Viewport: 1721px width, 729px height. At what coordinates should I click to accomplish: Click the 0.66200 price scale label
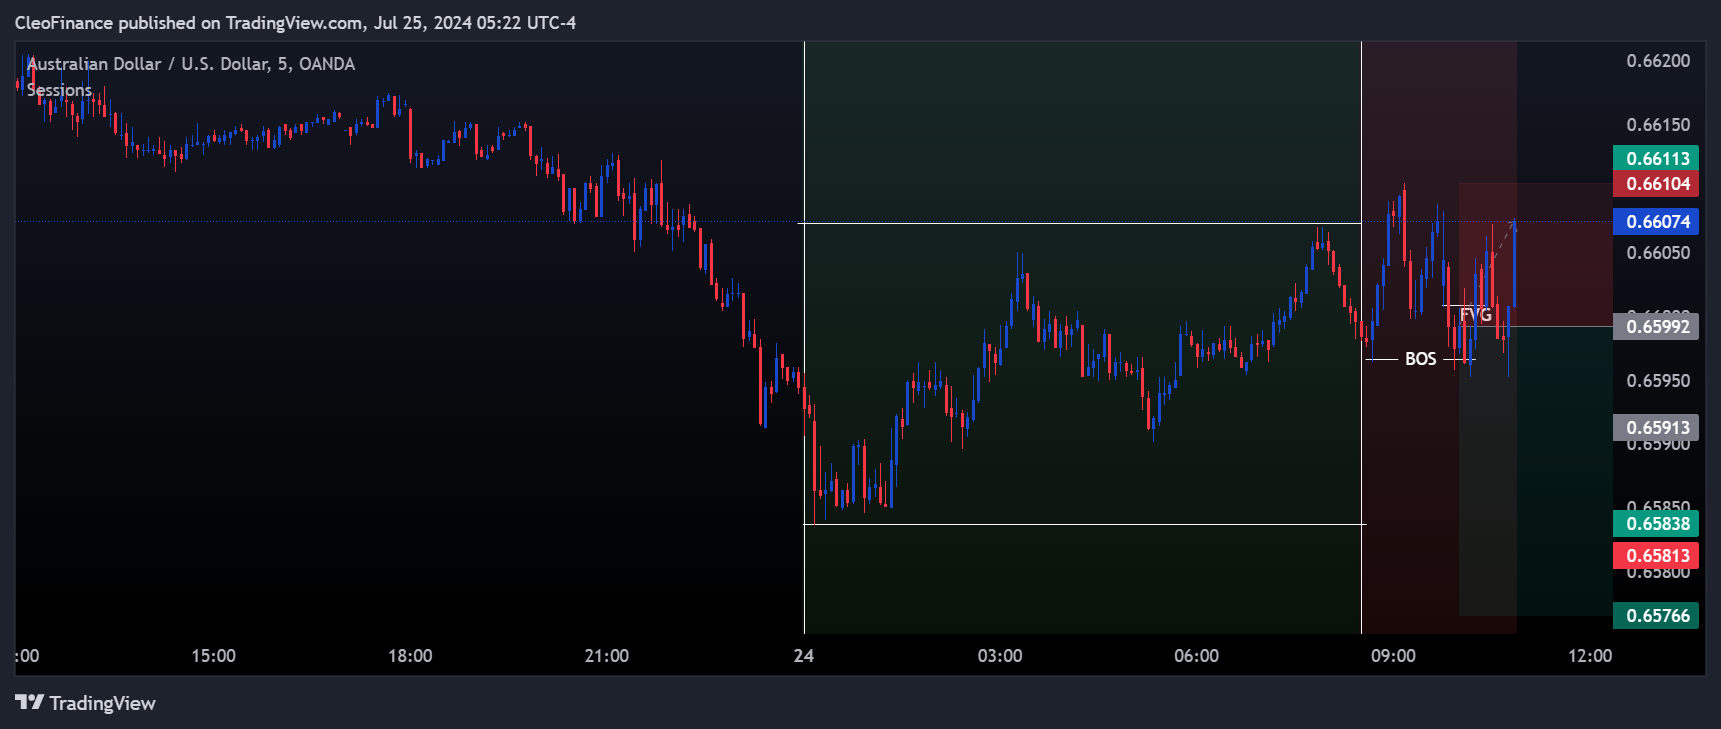tap(1658, 61)
